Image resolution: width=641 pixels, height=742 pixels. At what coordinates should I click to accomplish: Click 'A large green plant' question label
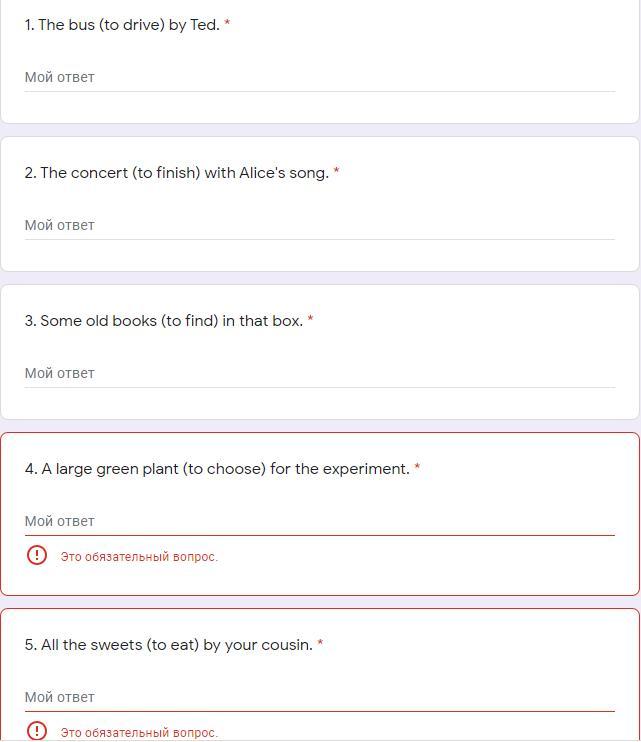click(x=216, y=469)
